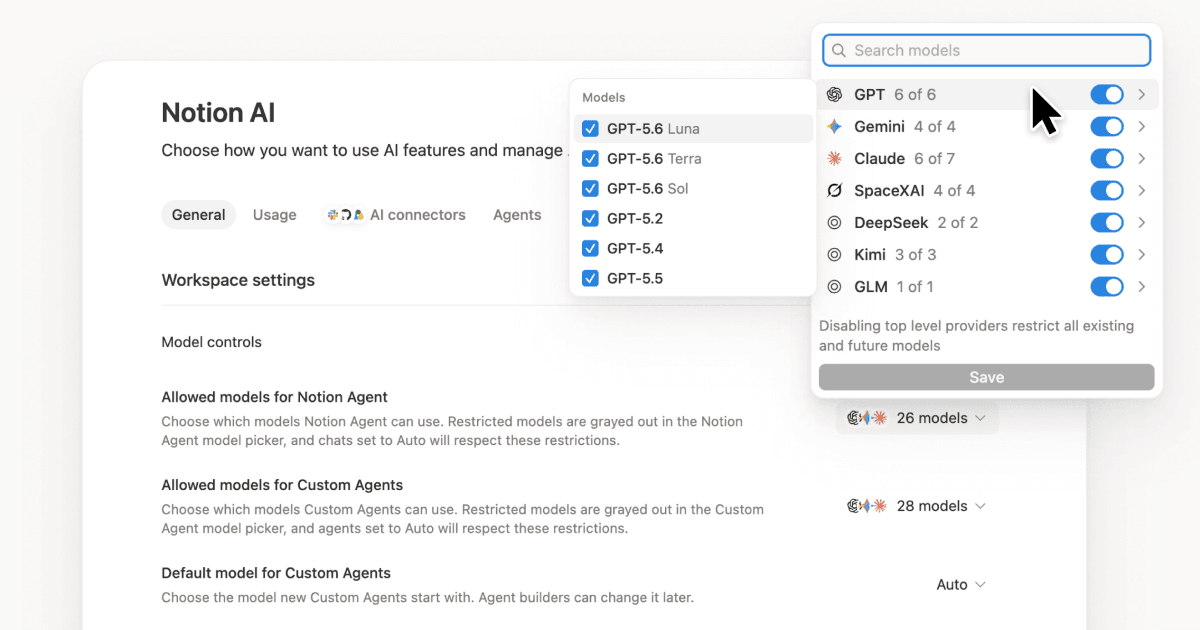Expand Gemini models with its chevron
The height and width of the screenshot is (630, 1200).
click(x=1142, y=127)
